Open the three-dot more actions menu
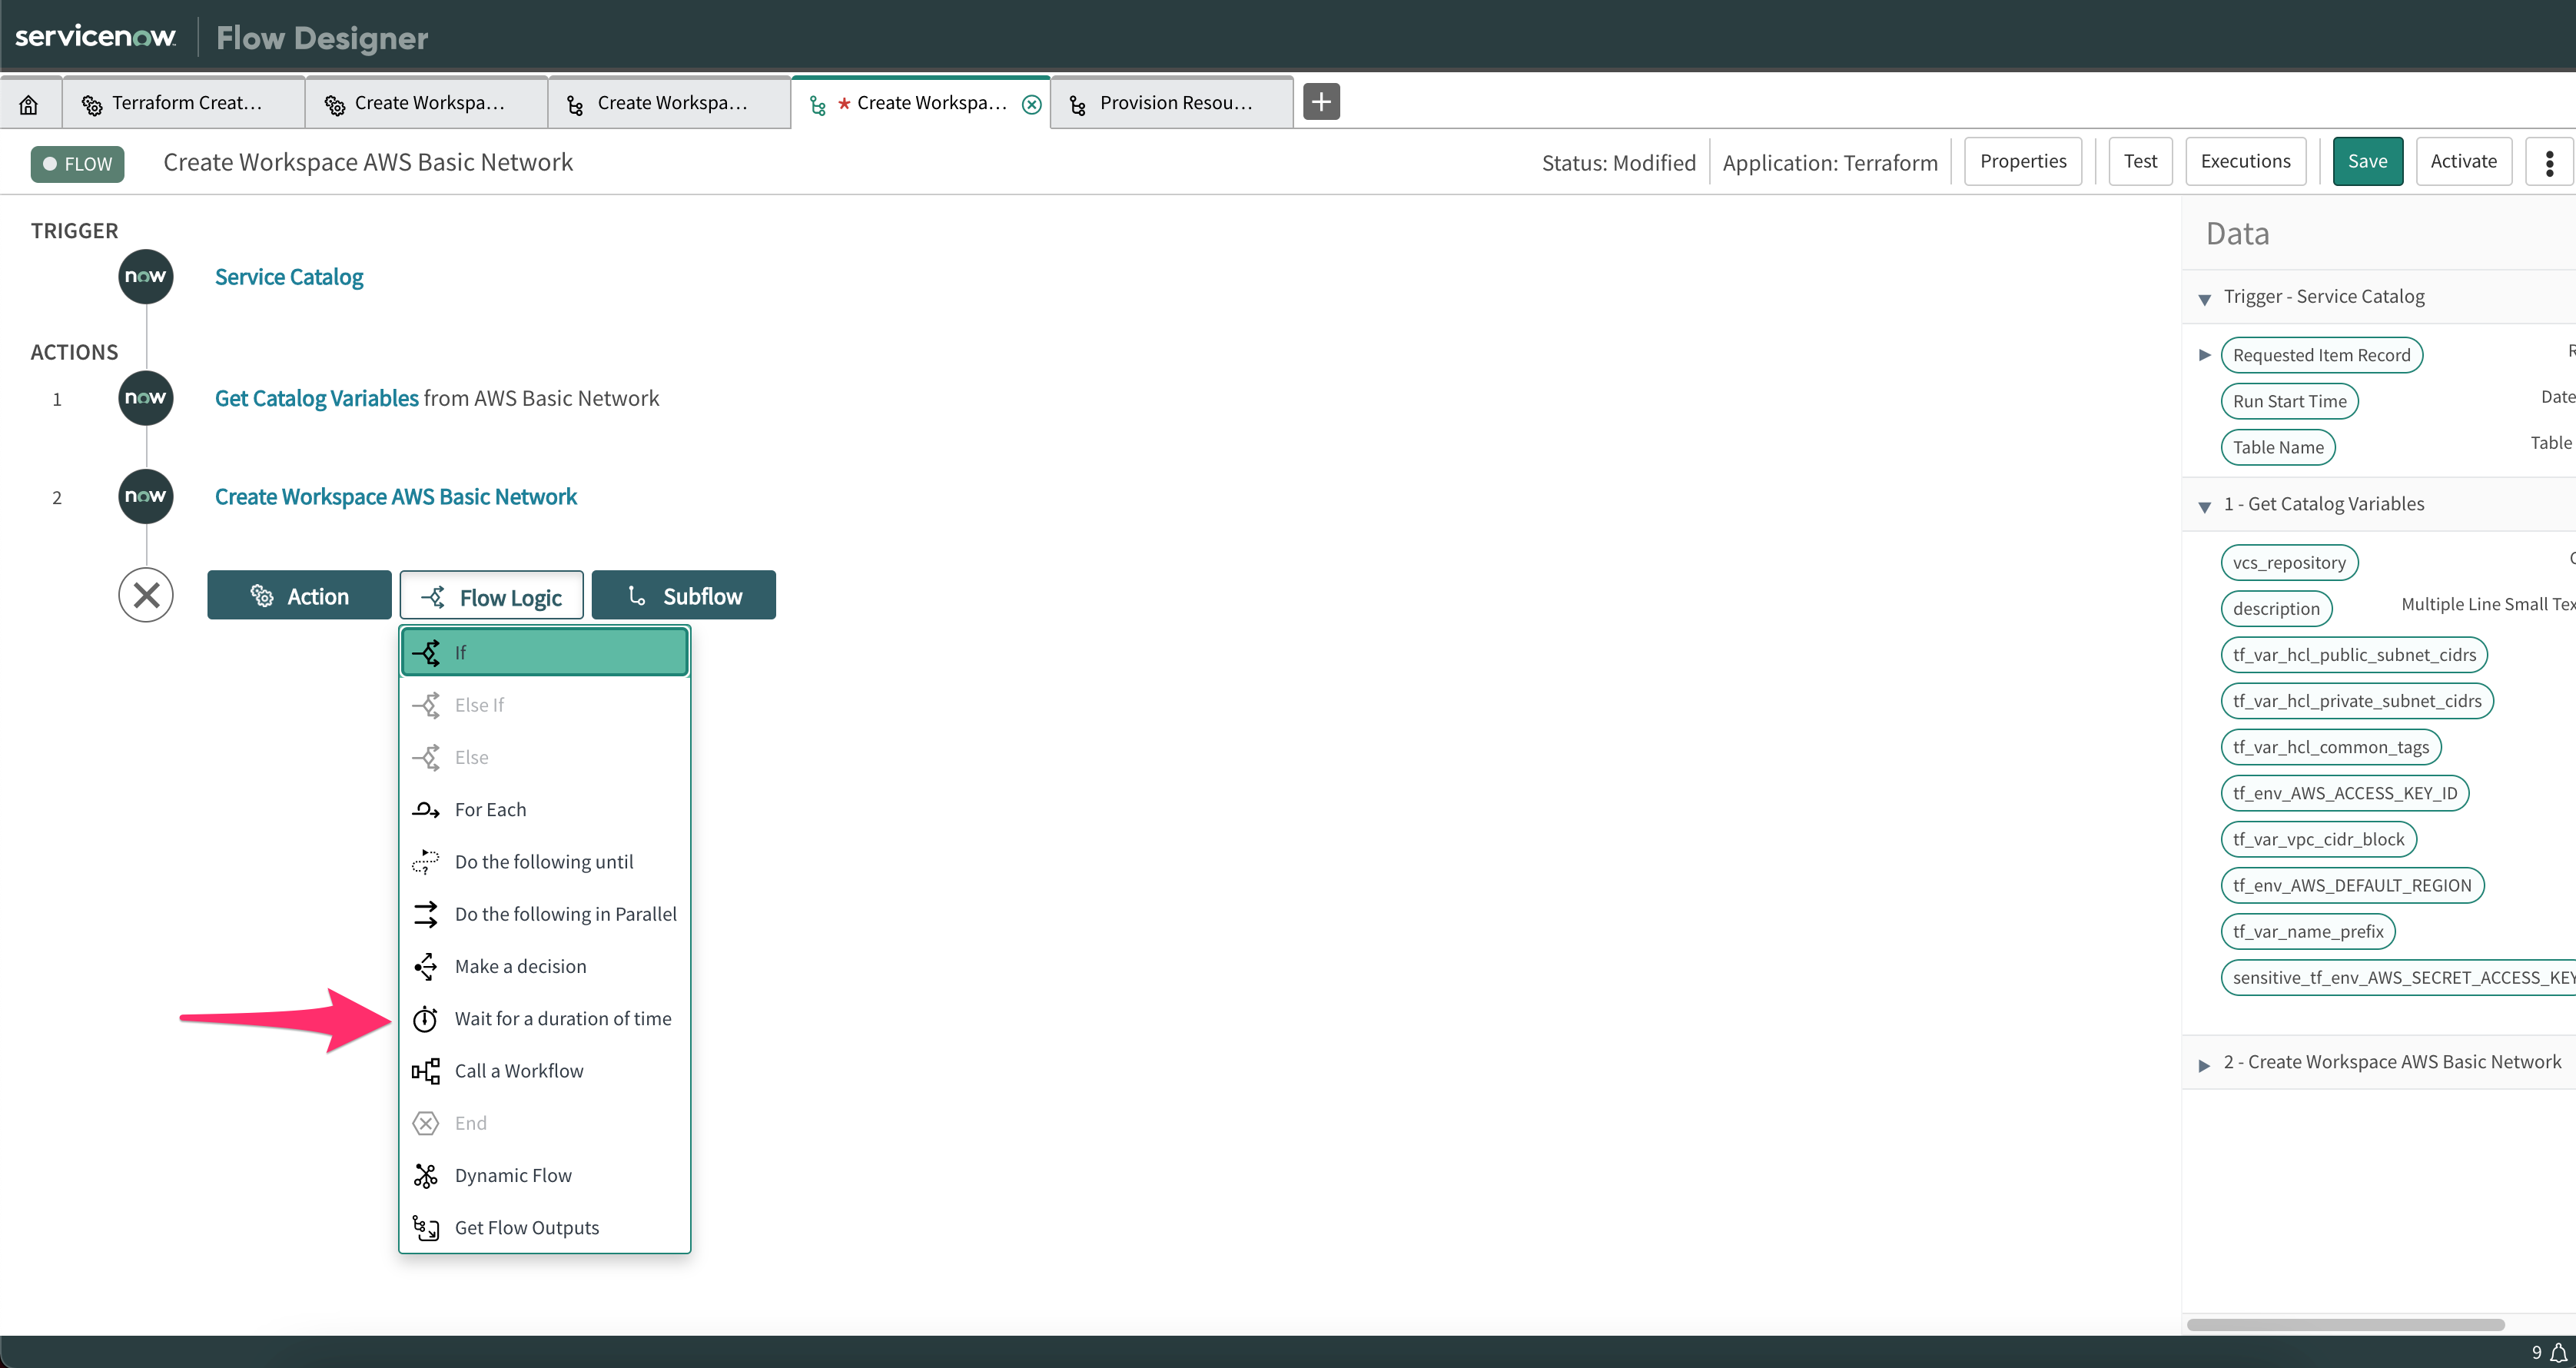 point(2549,162)
